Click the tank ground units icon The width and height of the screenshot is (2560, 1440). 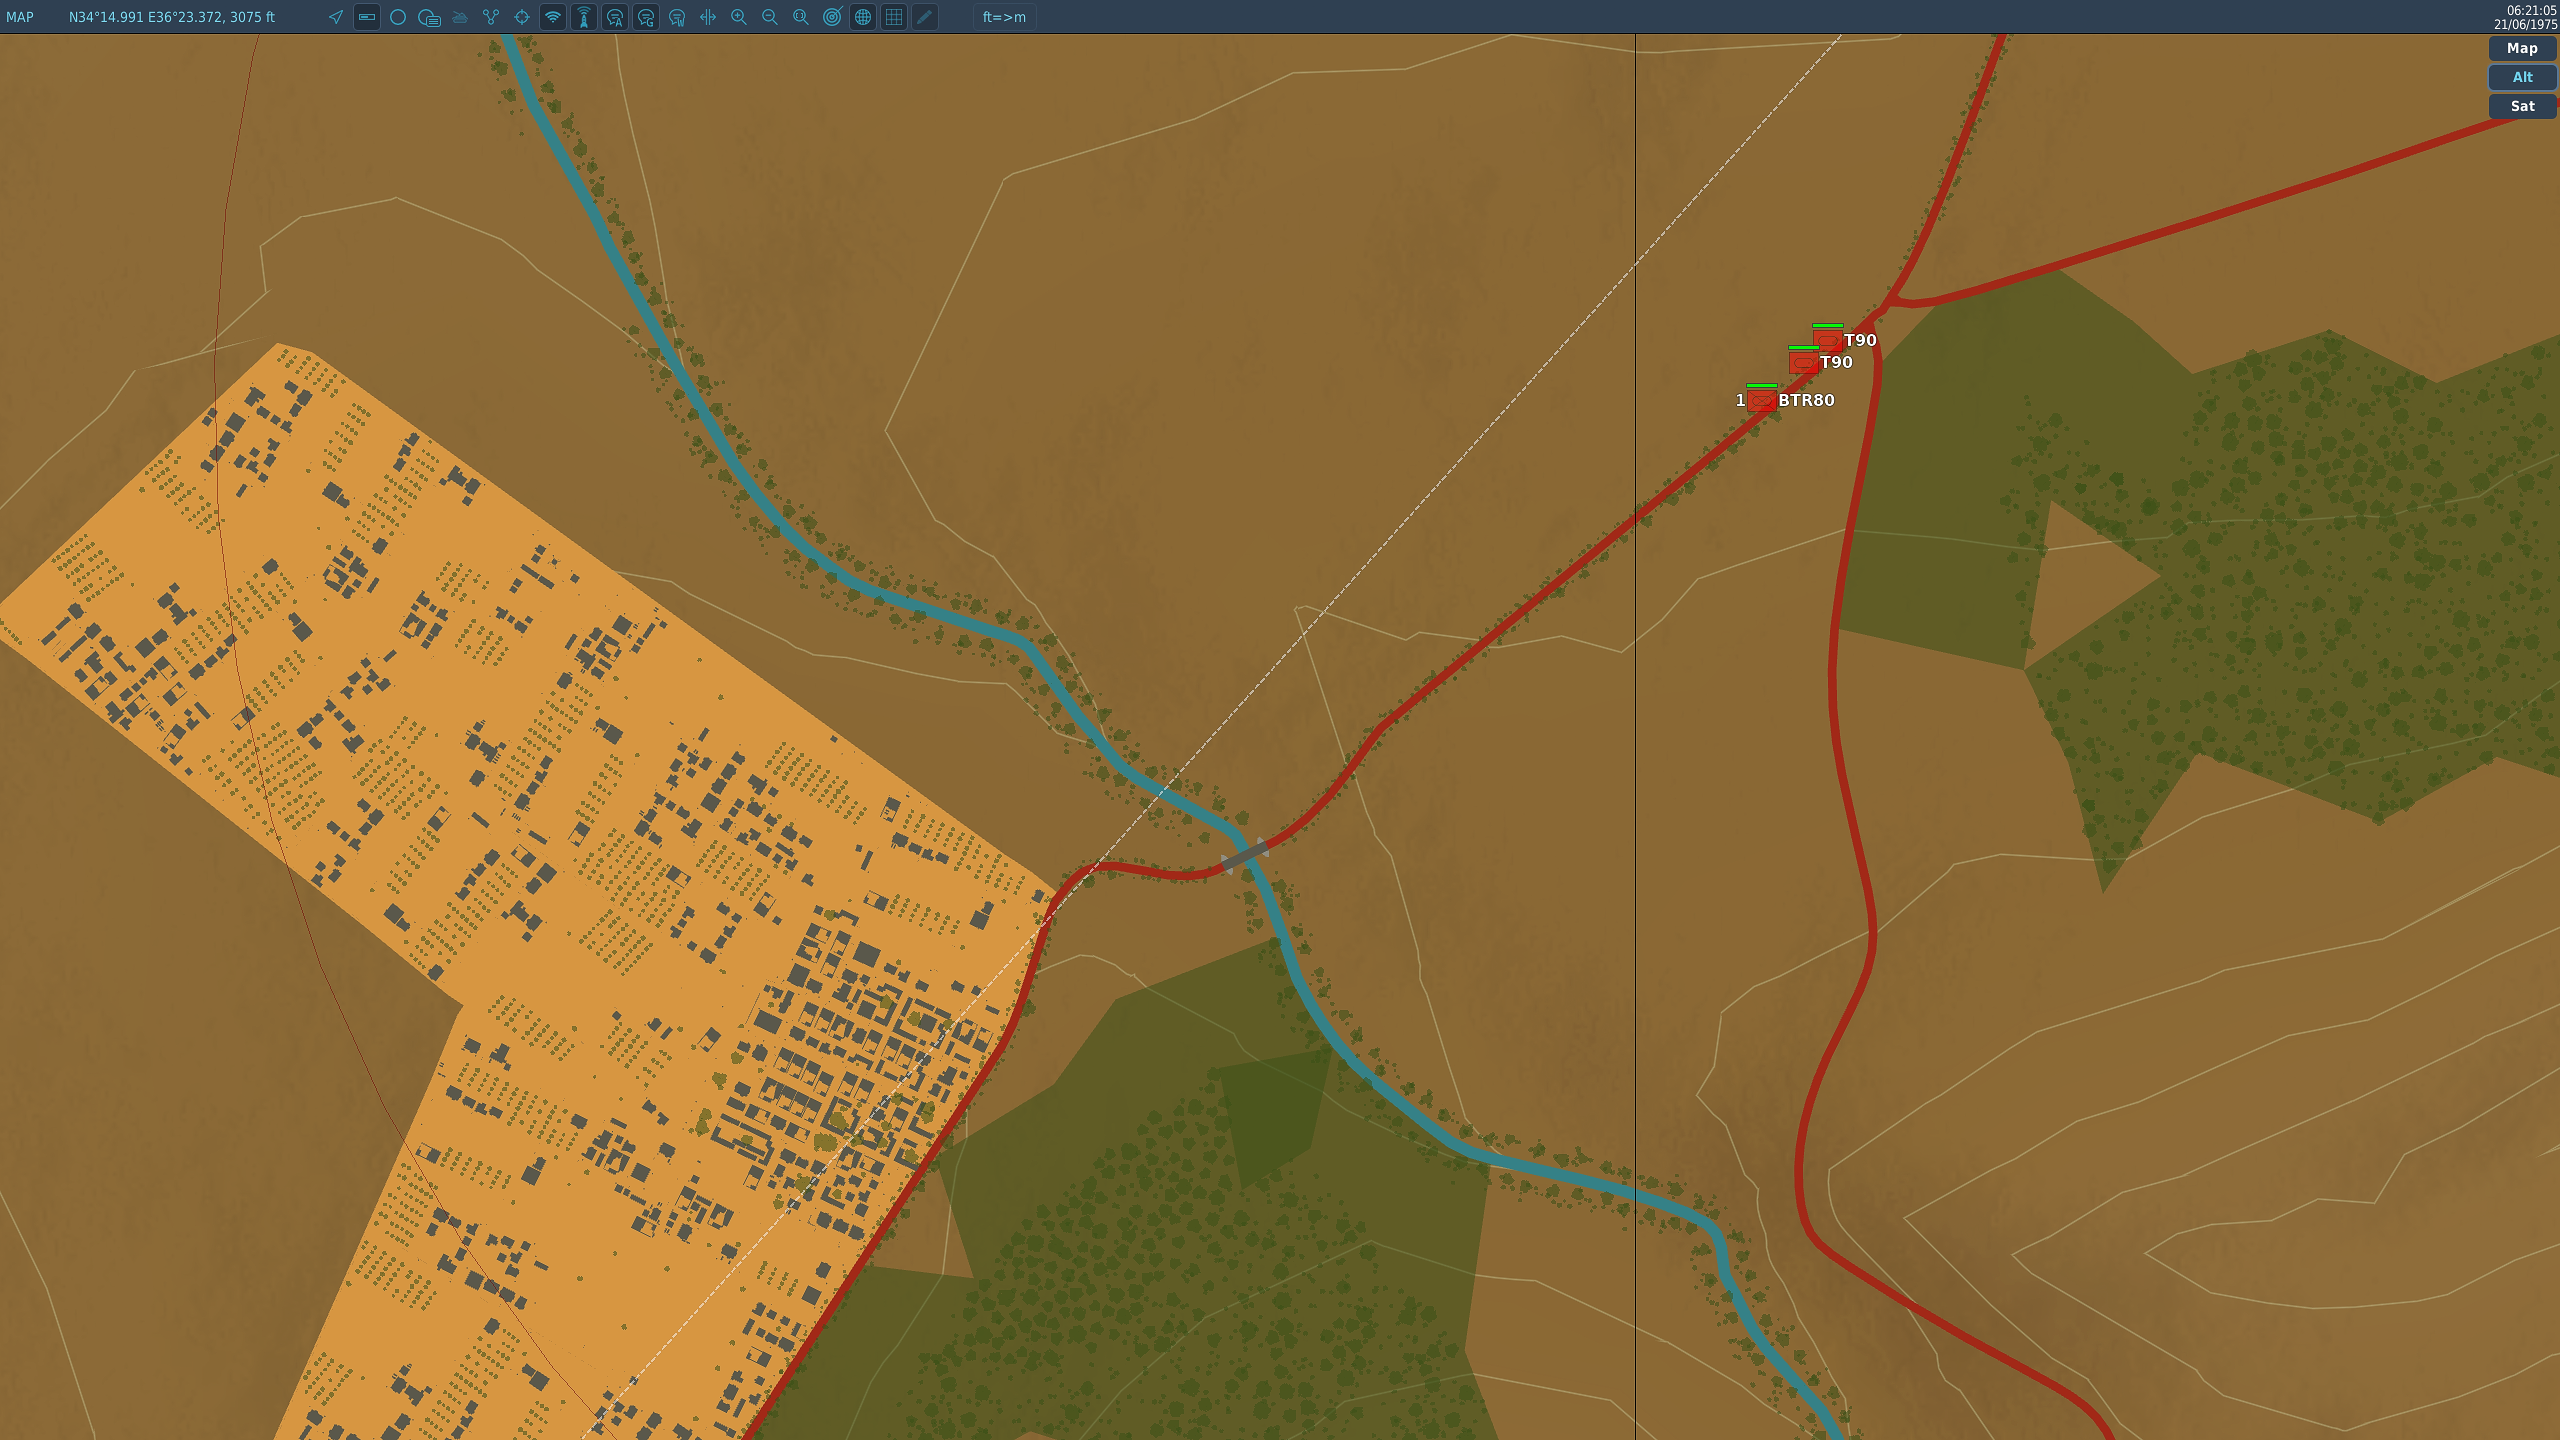pyautogui.click(x=460, y=17)
